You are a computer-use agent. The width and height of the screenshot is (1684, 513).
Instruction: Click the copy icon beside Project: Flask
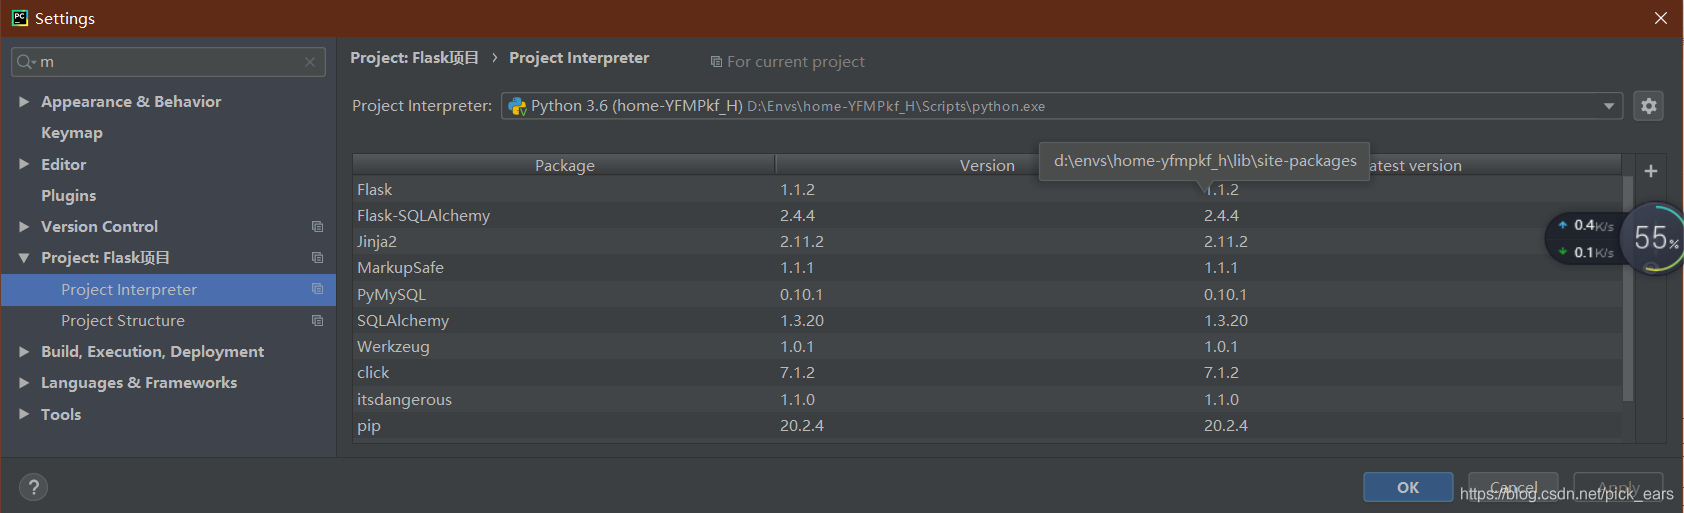[317, 258]
